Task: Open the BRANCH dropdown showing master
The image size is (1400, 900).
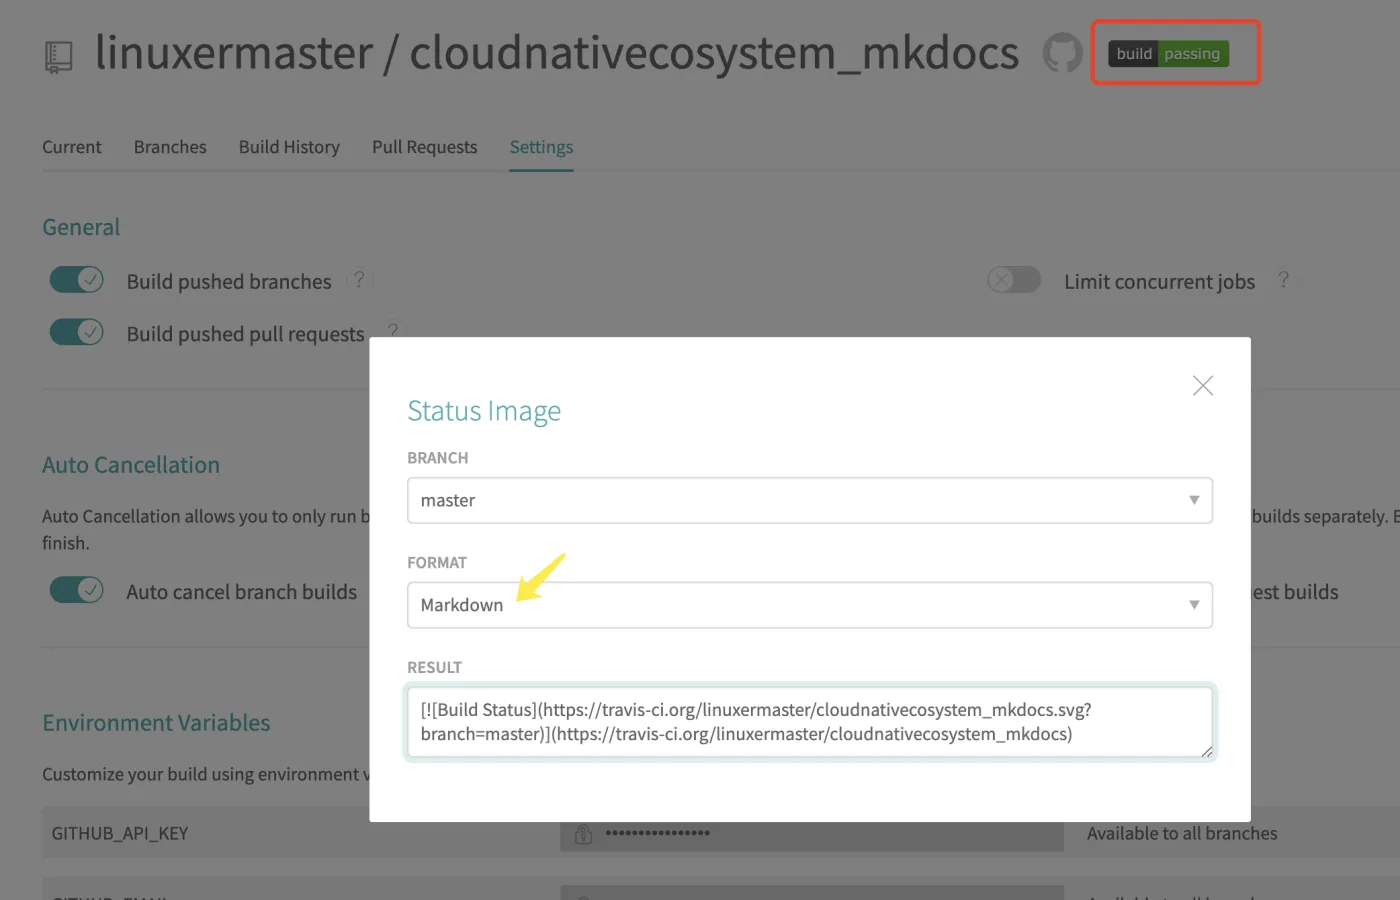Action: (810, 500)
